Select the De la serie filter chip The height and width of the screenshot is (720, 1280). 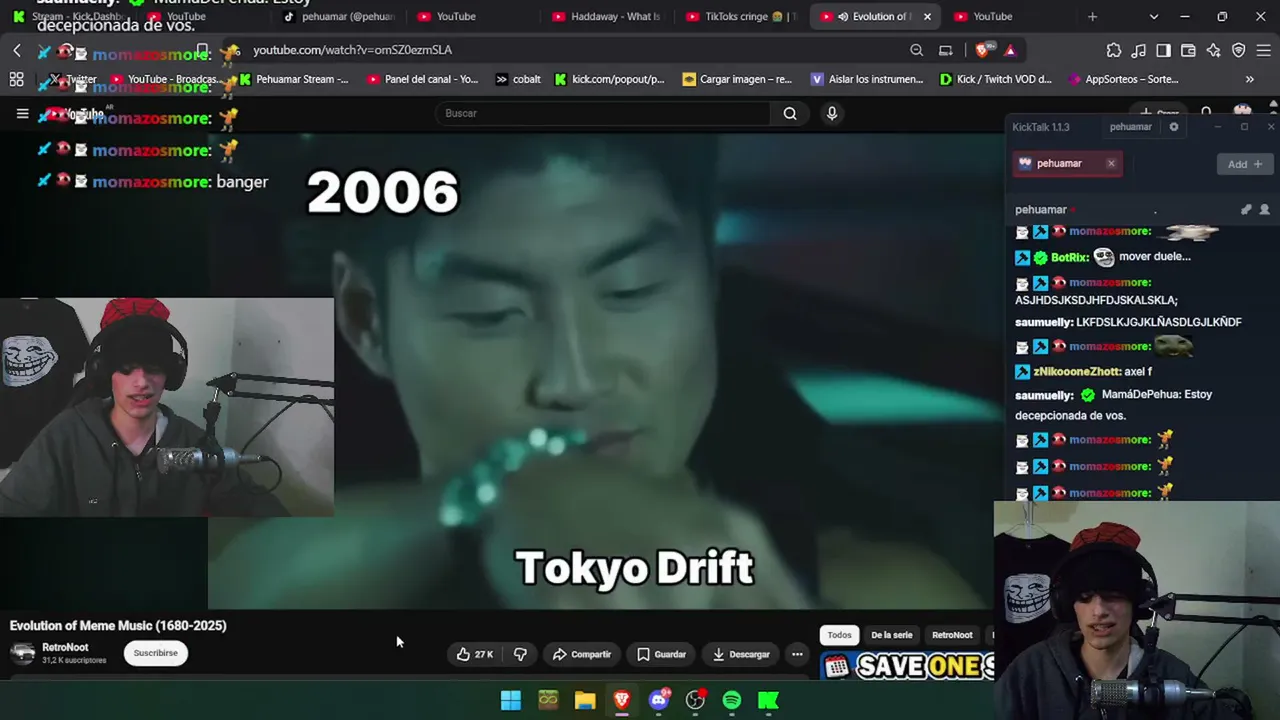(x=892, y=635)
